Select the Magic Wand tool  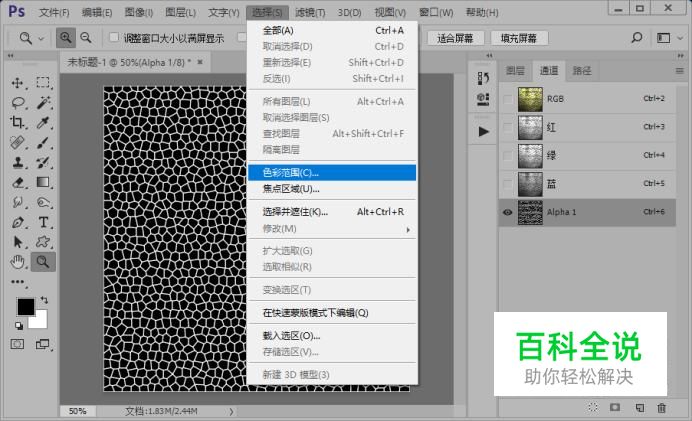[x=44, y=102]
